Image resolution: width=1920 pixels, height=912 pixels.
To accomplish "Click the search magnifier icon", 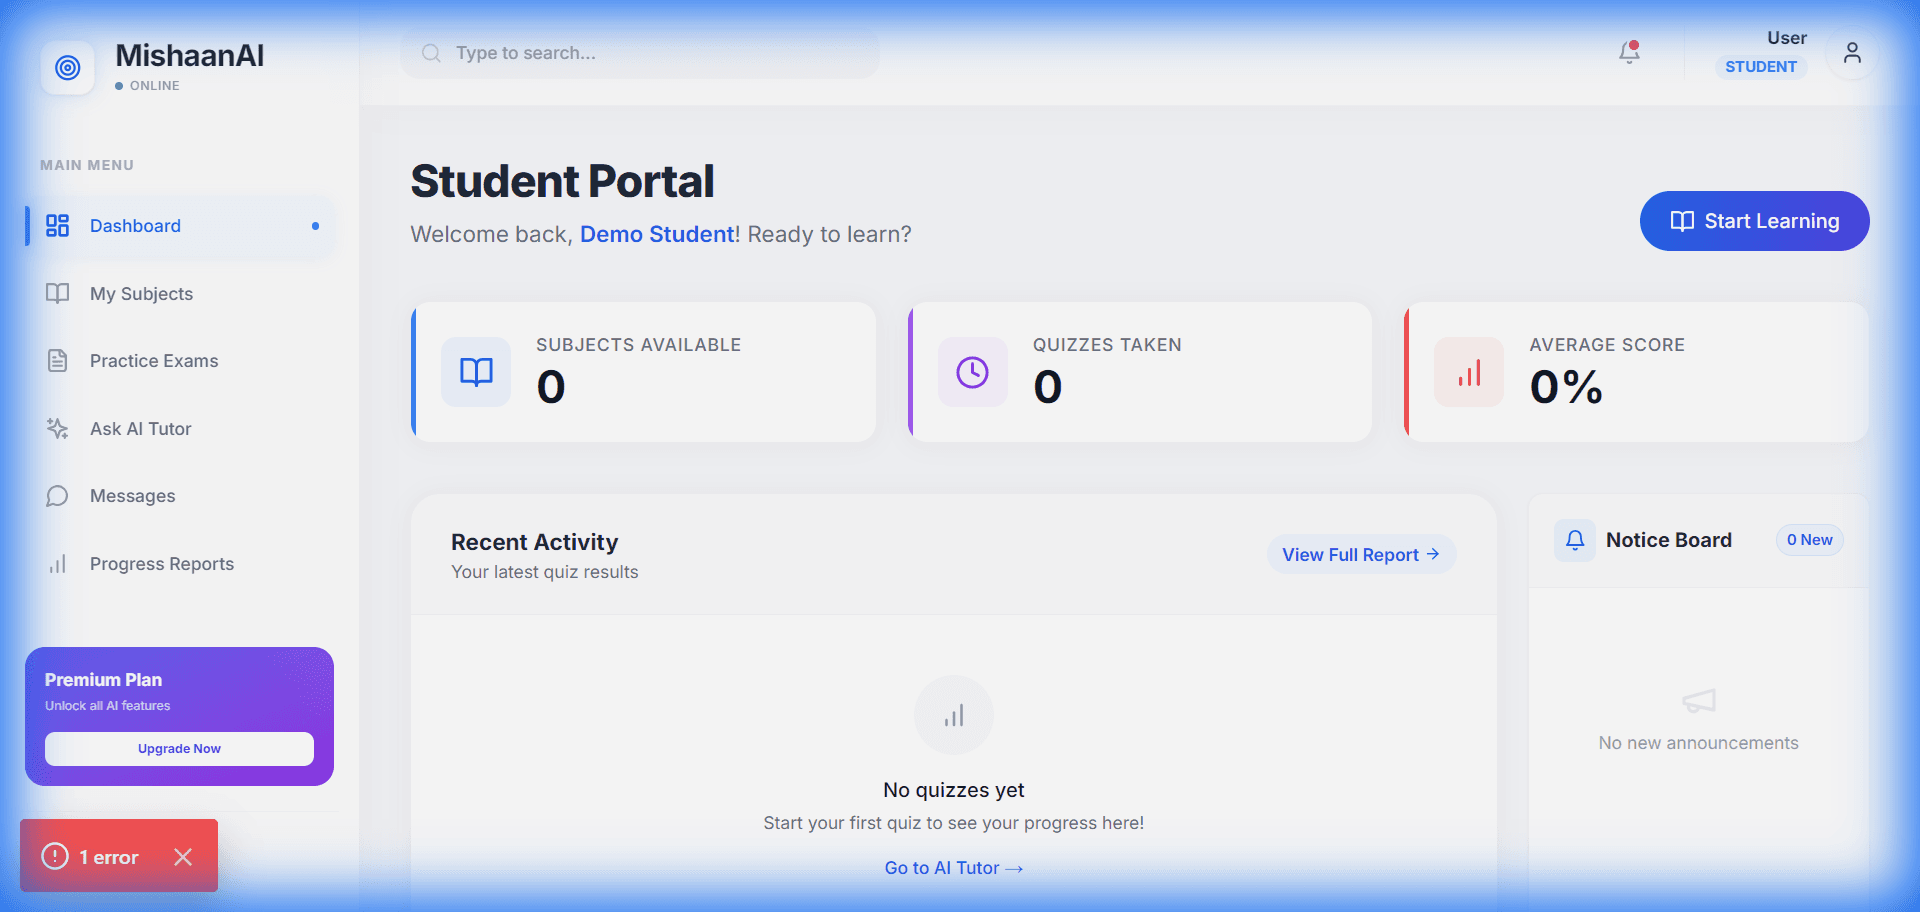I will pyautogui.click(x=430, y=53).
